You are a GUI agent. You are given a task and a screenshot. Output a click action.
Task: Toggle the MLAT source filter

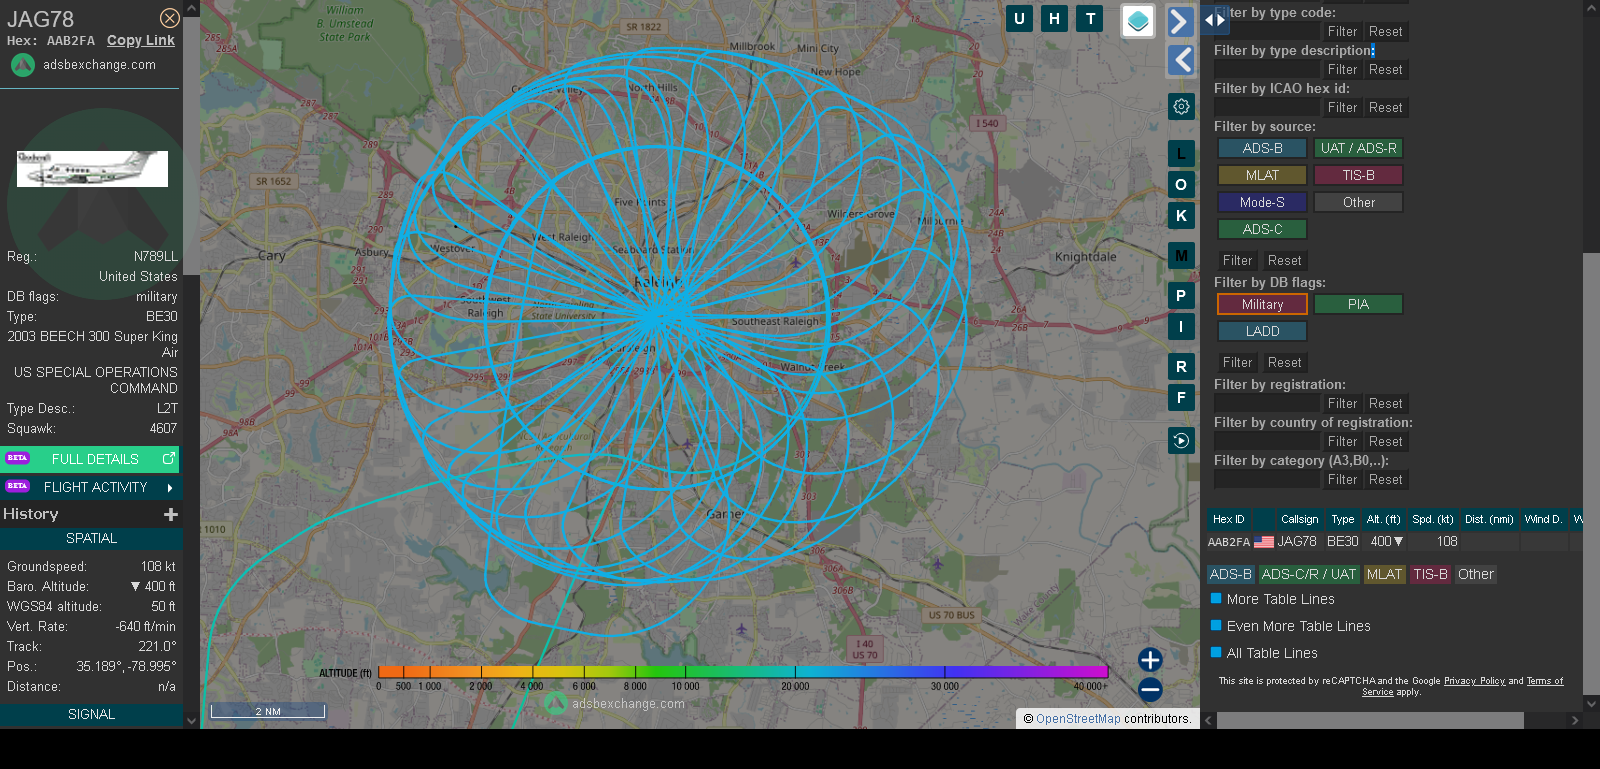coord(1262,175)
